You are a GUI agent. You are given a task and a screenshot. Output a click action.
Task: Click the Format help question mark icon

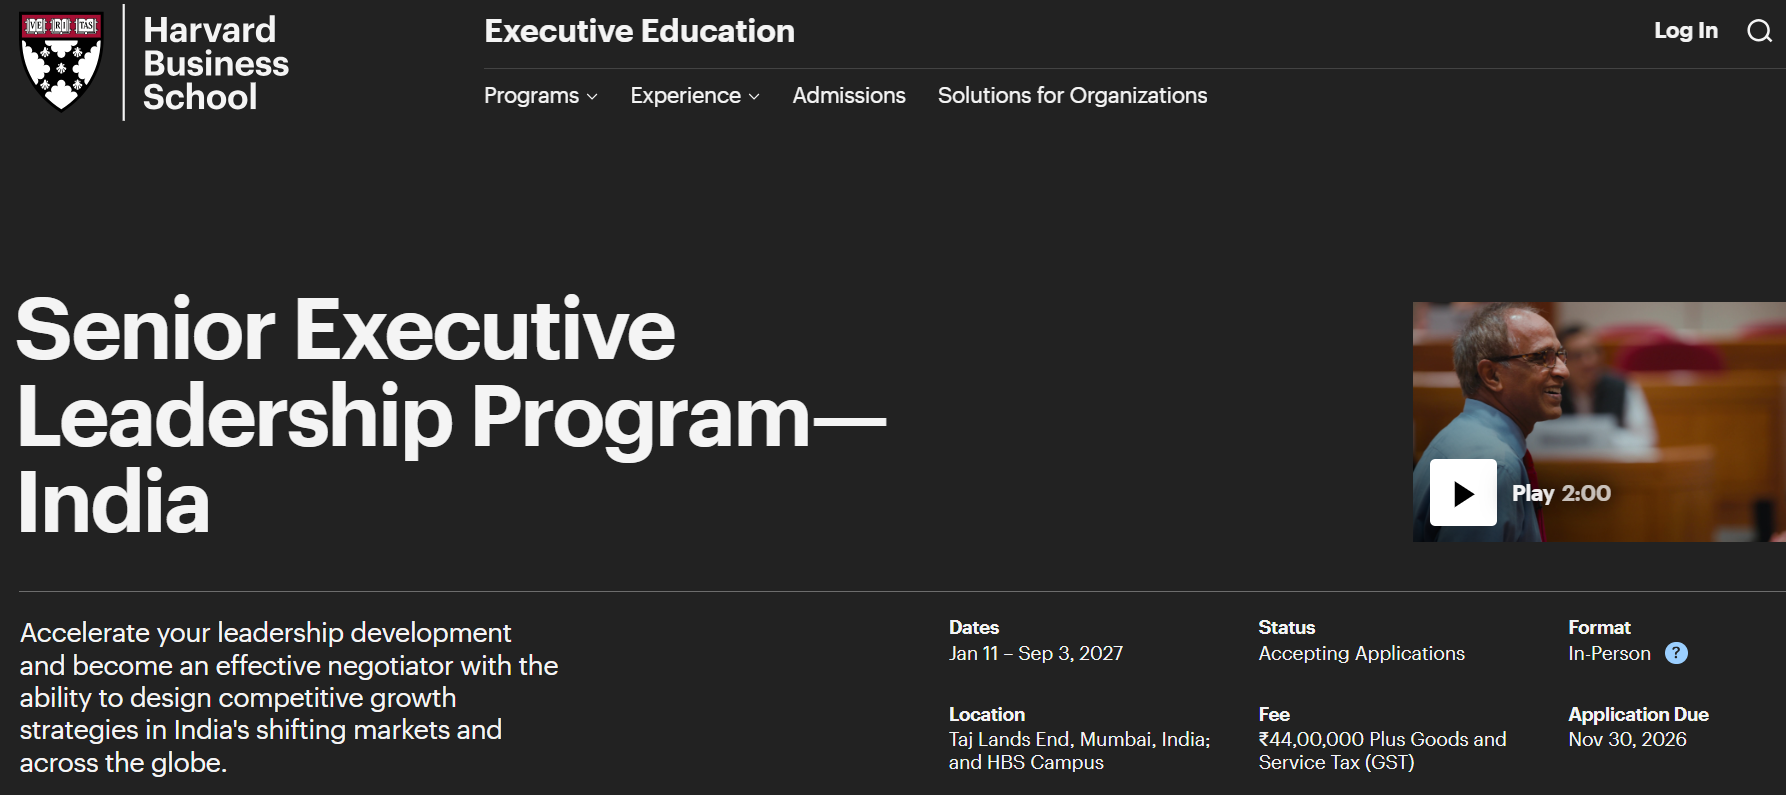click(x=1676, y=653)
